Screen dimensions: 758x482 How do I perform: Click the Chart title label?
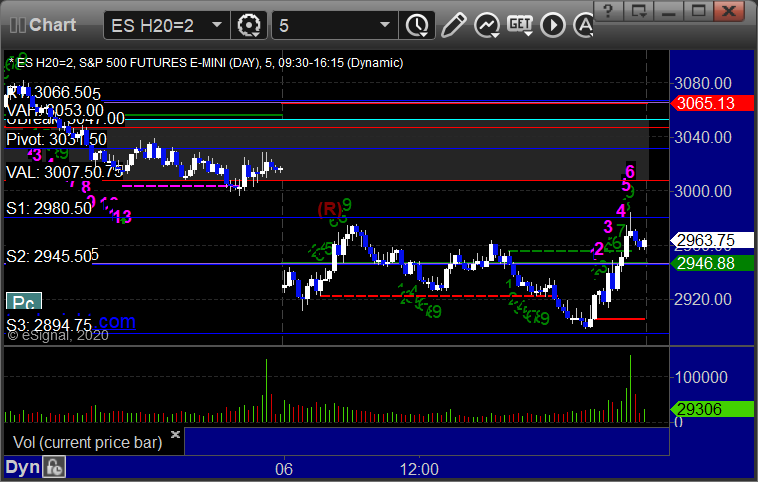click(x=53, y=25)
